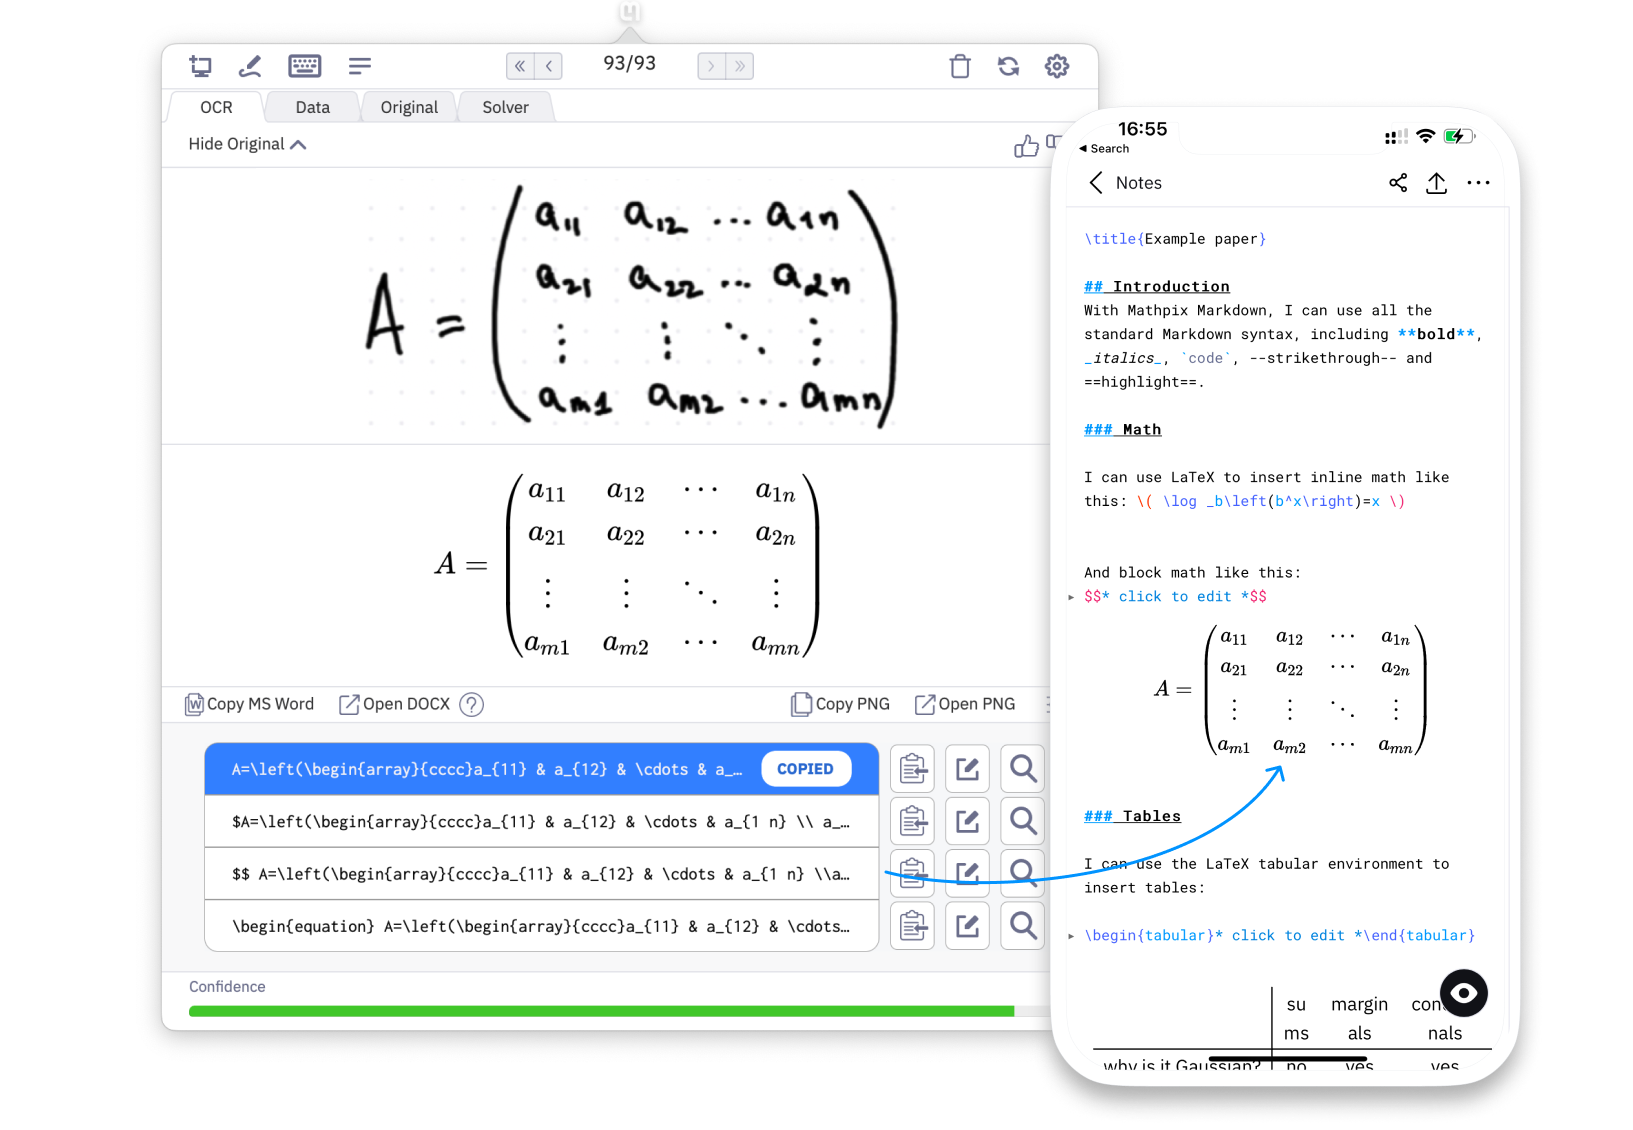Expand the block math source marker
The height and width of the screenshot is (1130, 1633).
pyautogui.click(x=1070, y=596)
